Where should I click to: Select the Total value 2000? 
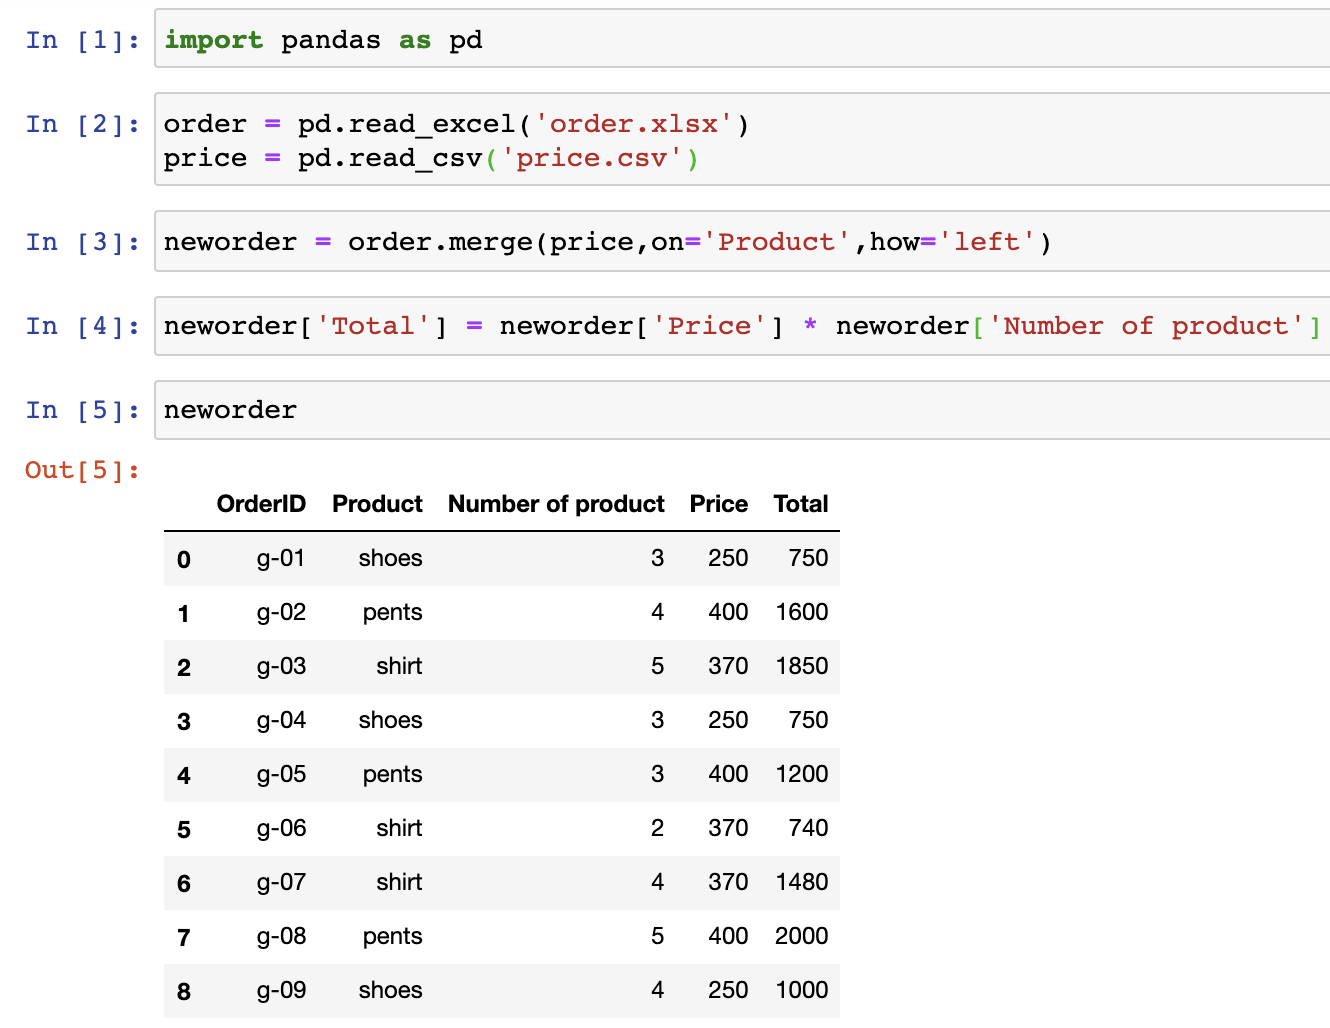click(x=802, y=936)
